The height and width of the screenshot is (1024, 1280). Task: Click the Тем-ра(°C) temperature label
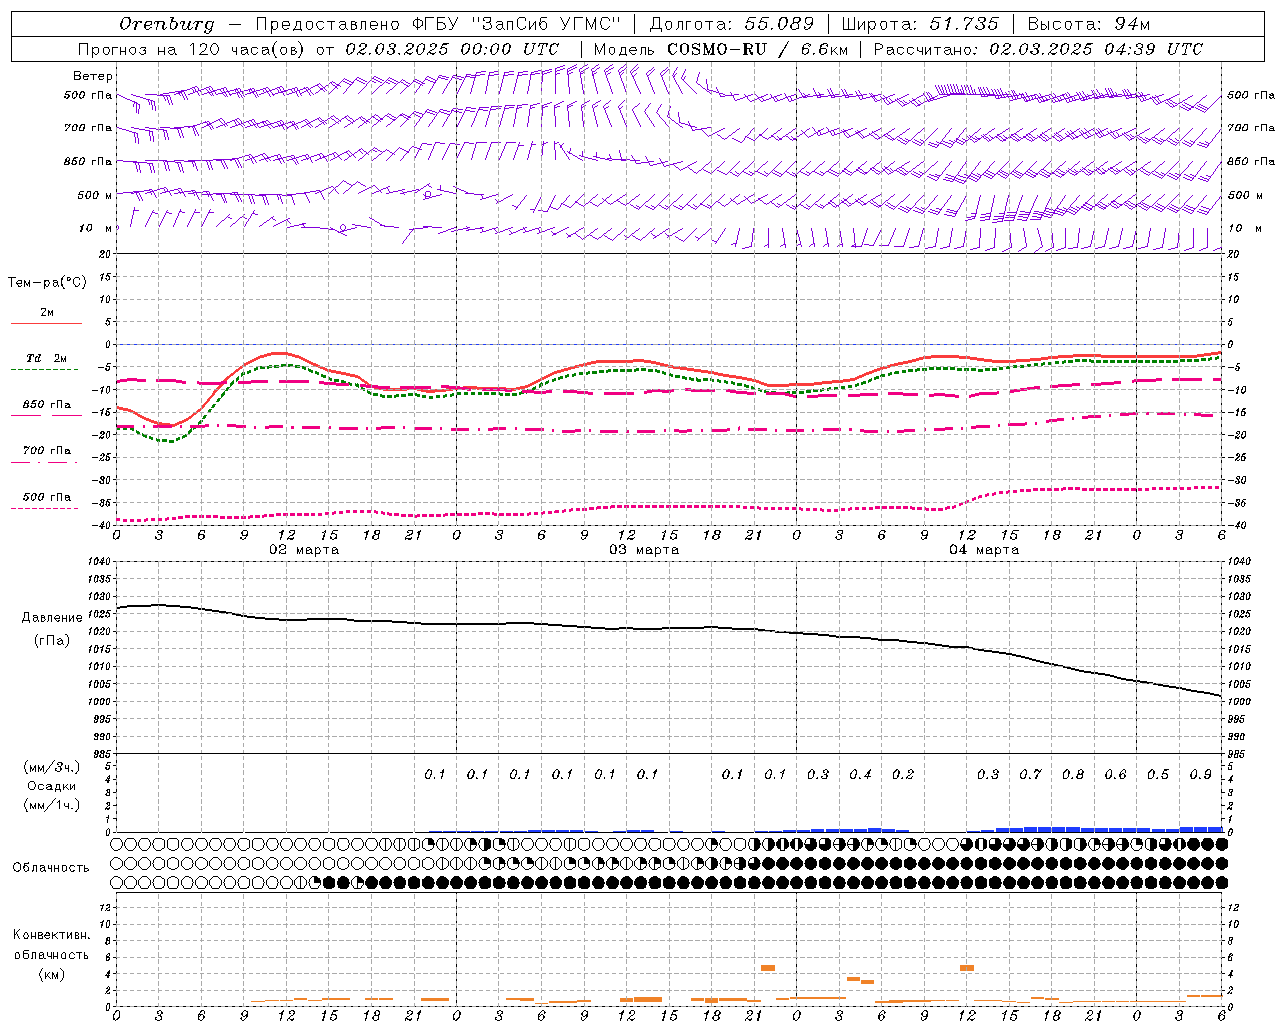(47, 283)
